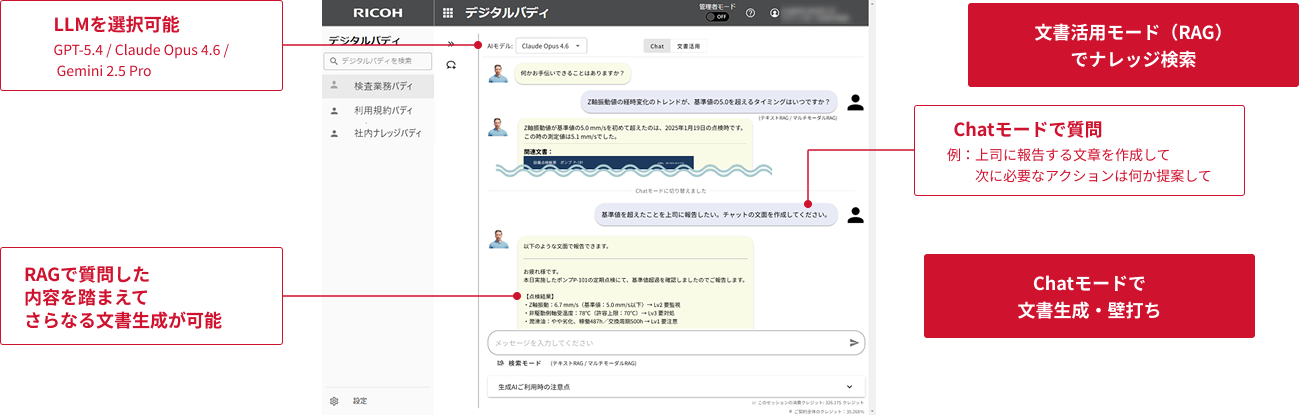Open the apps grid launcher icon
1300x415 pixels.
click(x=447, y=13)
